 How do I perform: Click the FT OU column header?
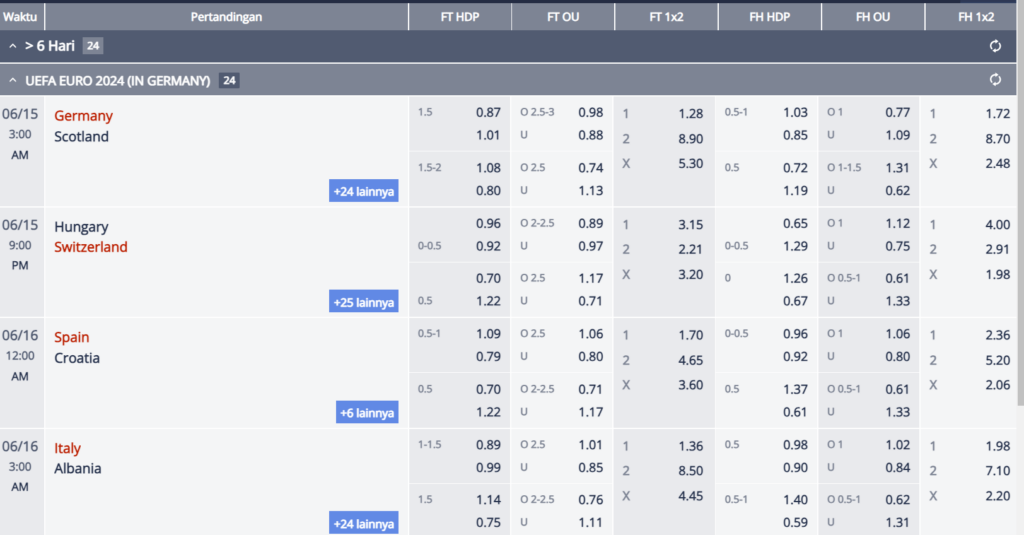click(563, 17)
